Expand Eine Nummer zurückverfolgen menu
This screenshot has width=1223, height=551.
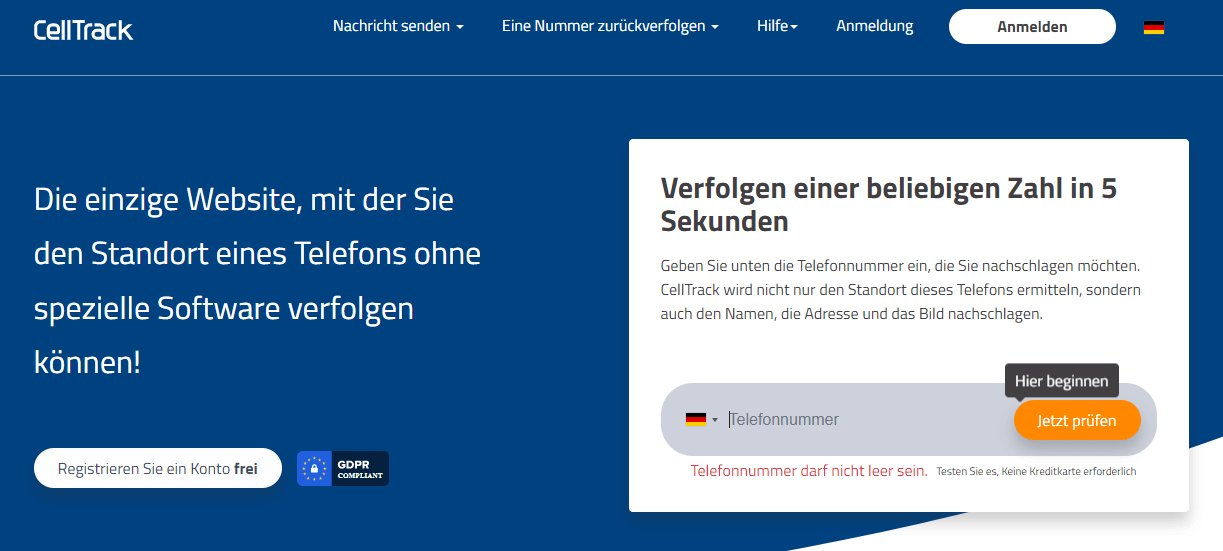pos(610,27)
